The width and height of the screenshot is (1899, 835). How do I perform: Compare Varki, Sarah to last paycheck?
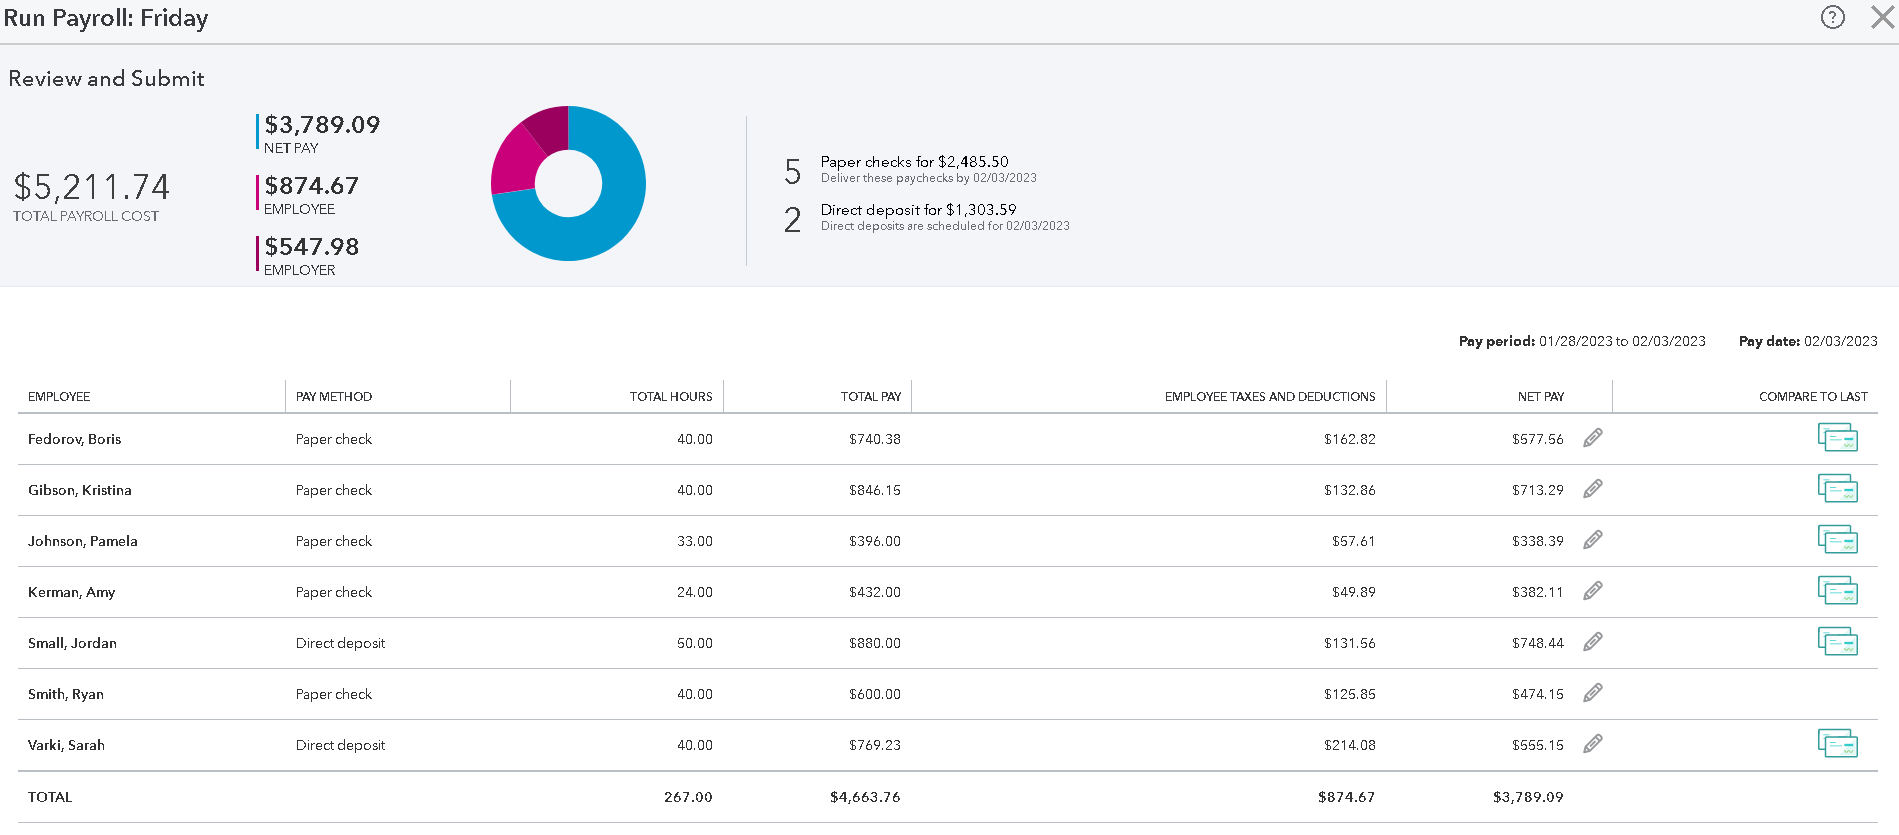pyautogui.click(x=1838, y=744)
